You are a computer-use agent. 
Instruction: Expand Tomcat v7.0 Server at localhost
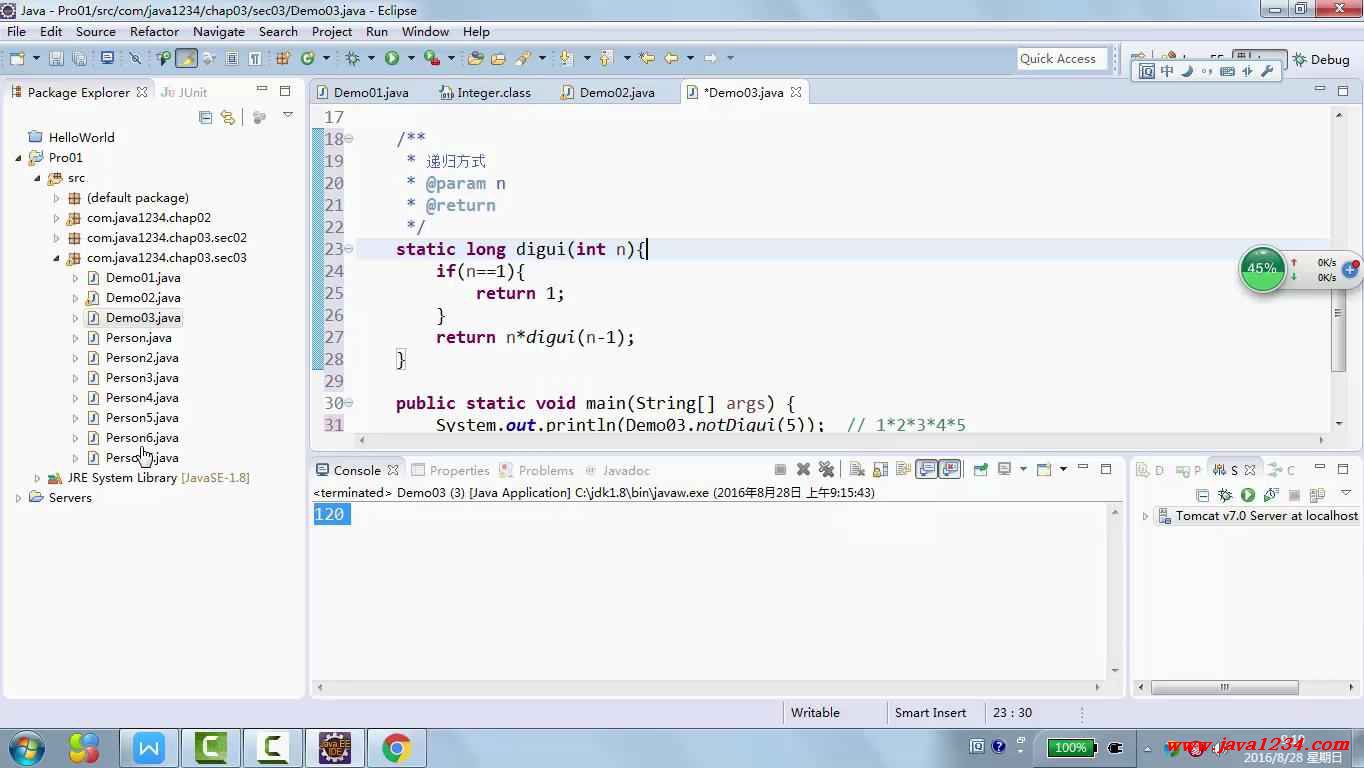pos(1145,516)
